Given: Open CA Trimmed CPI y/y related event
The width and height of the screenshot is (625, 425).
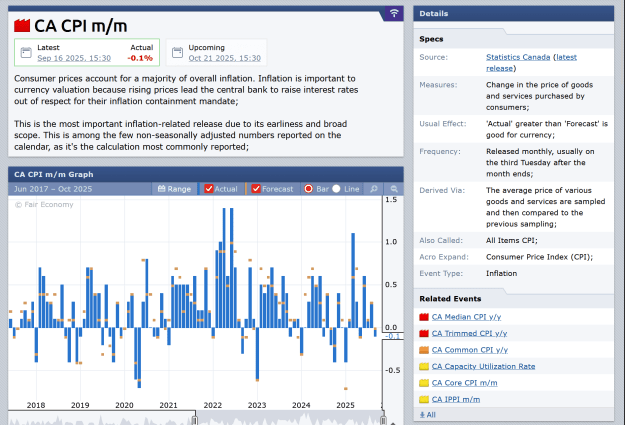Looking at the screenshot, I should [x=469, y=333].
